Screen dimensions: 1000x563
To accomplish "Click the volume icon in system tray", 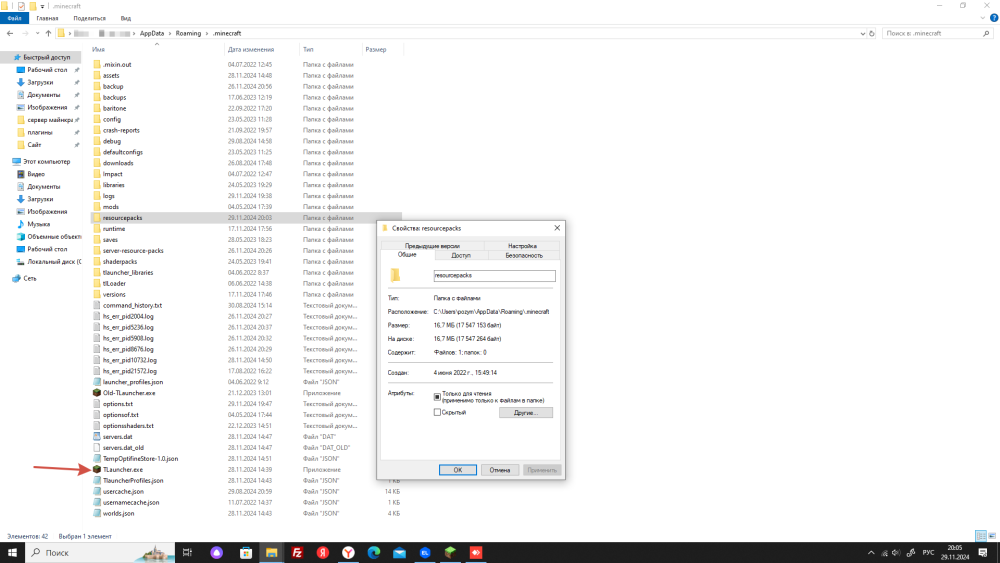I will (x=896, y=553).
